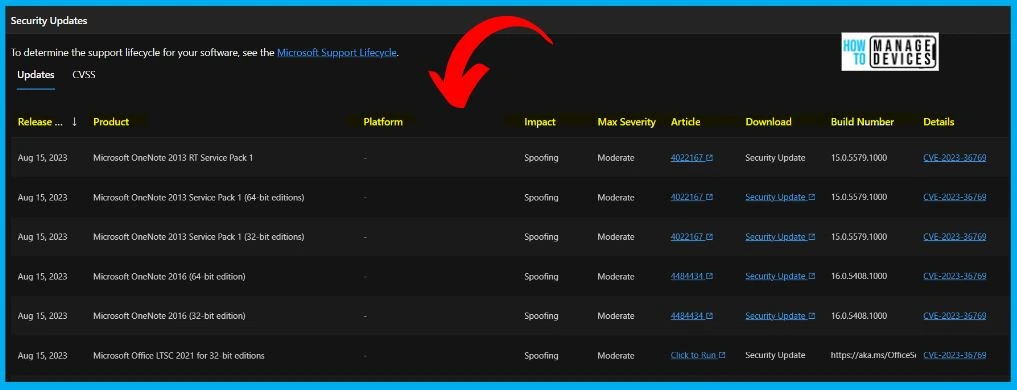Click the Details column header
This screenshot has height=390, width=1017.
939,121
